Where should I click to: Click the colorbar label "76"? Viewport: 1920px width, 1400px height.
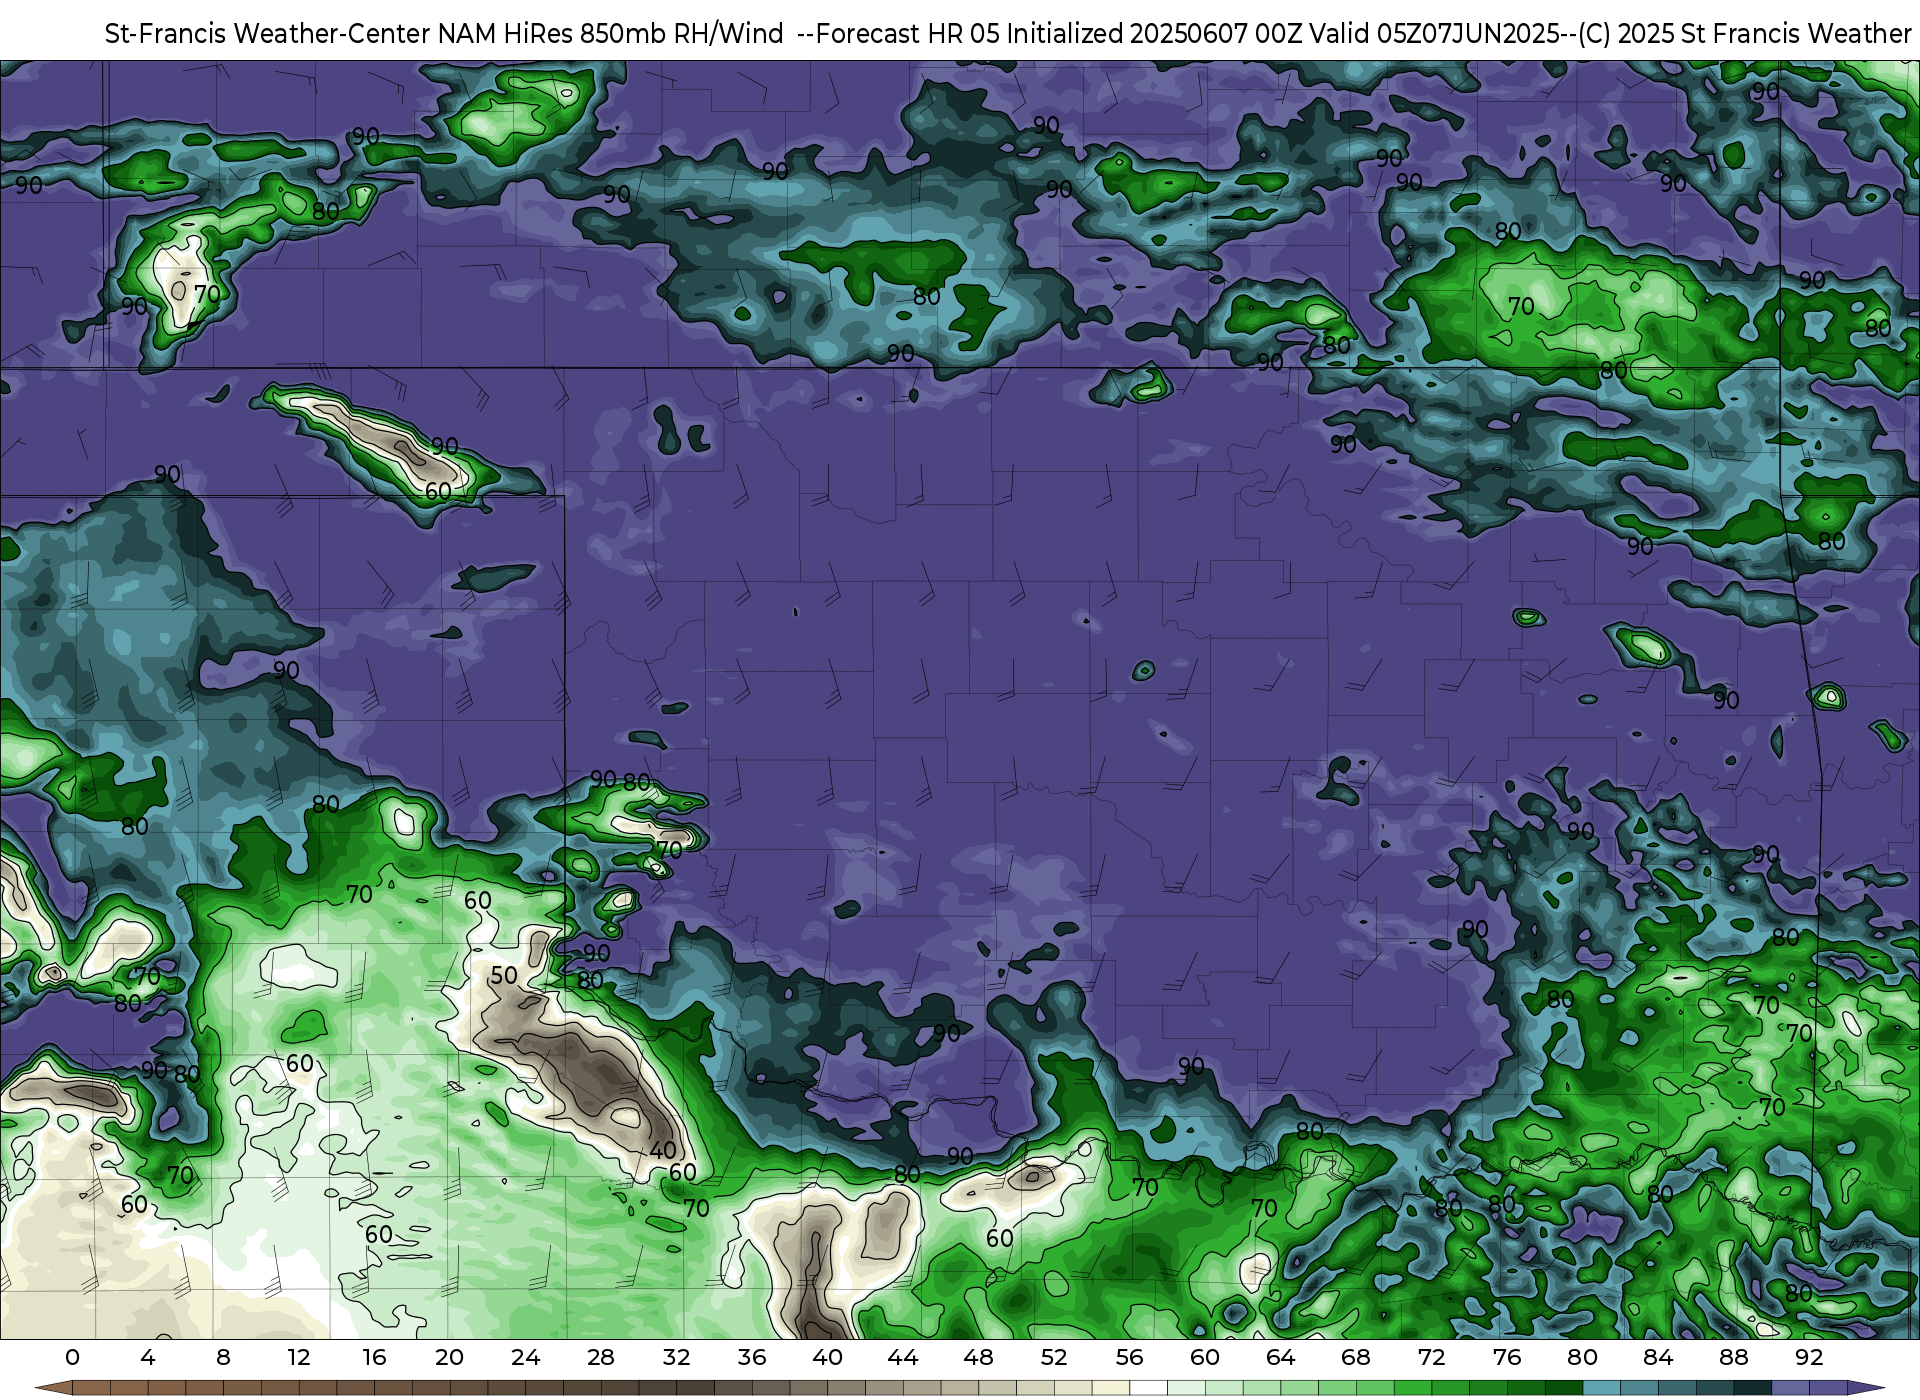click(1507, 1357)
